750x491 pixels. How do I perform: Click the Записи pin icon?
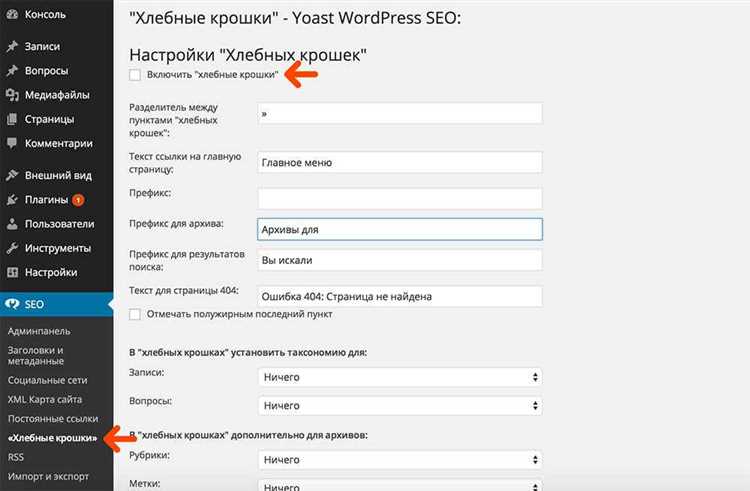pyautogui.click(x=12, y=46)
